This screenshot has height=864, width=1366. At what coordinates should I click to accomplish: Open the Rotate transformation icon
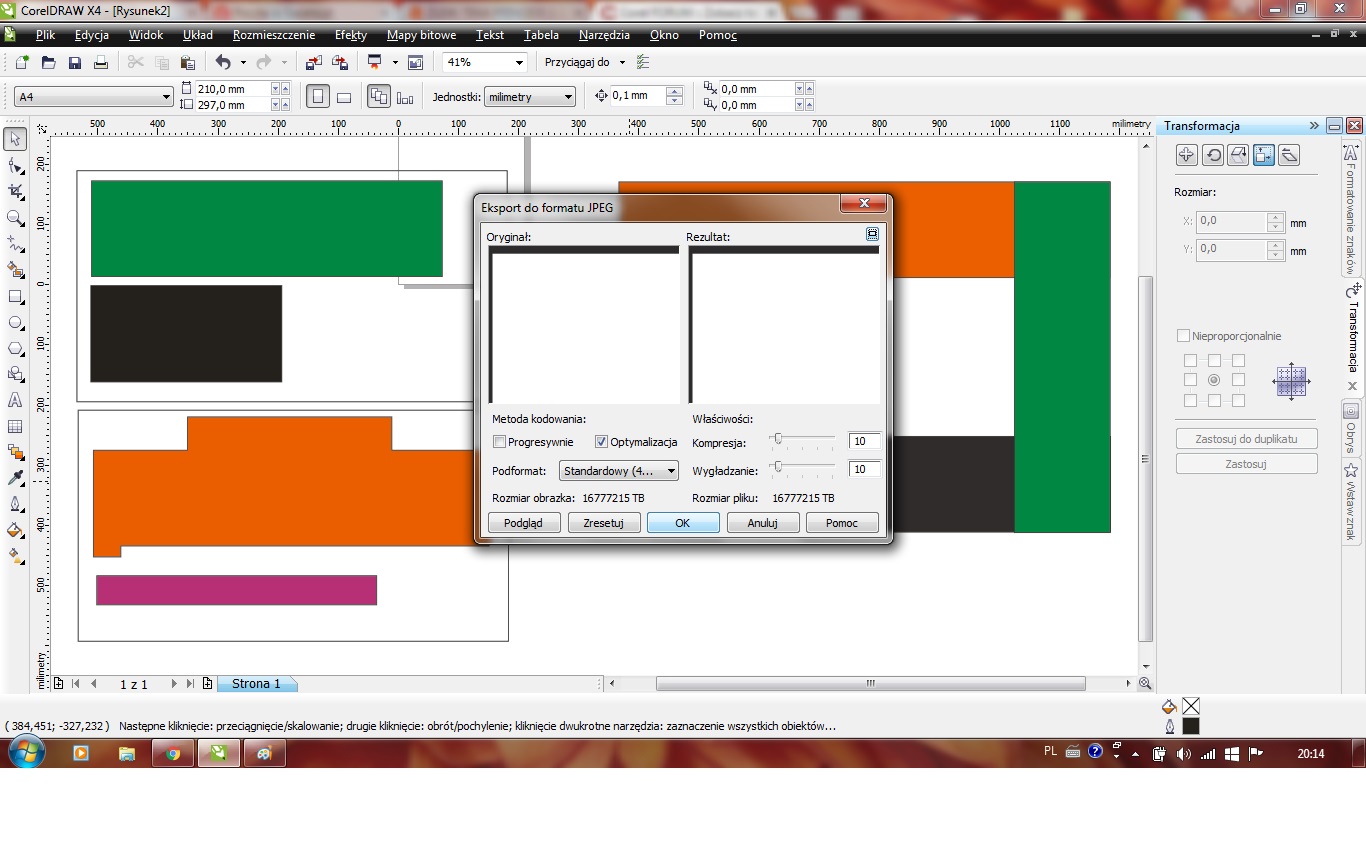pyautogui.click(x=1212, y=155)
